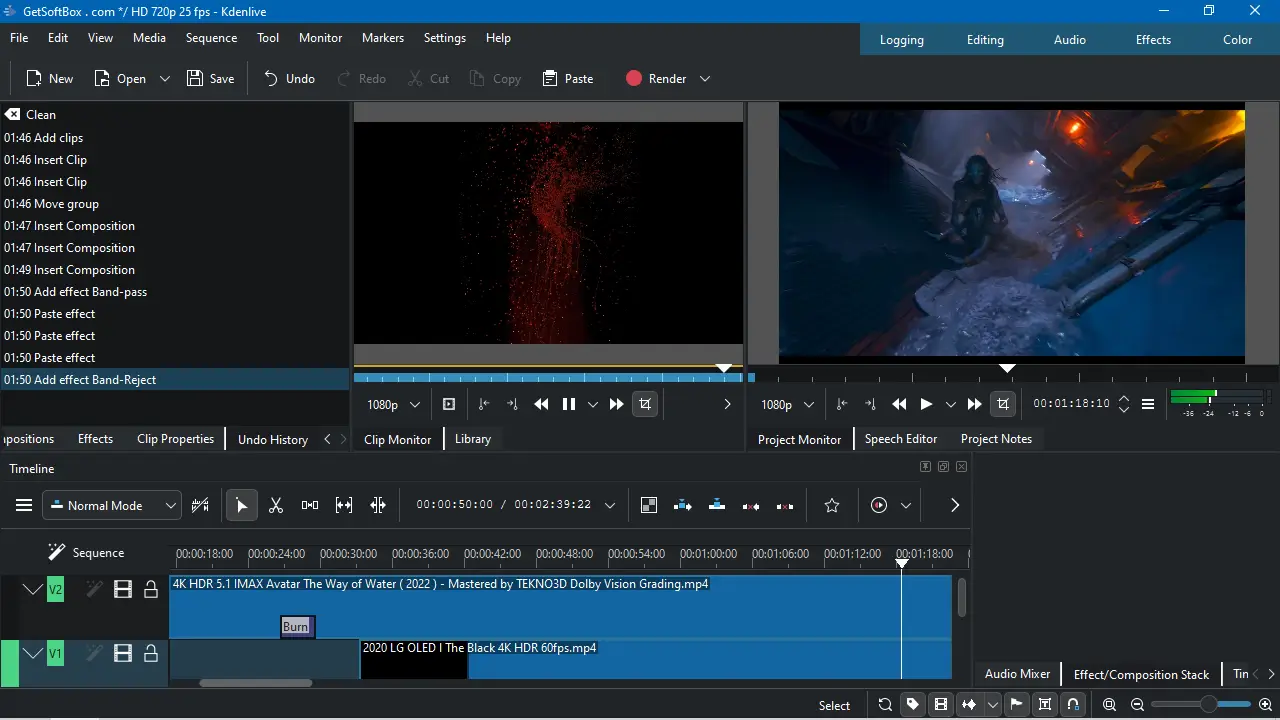Screen dimensions: 1280x720
Task: Click the Extract timeline zone icon
Action: coord(751,505)
